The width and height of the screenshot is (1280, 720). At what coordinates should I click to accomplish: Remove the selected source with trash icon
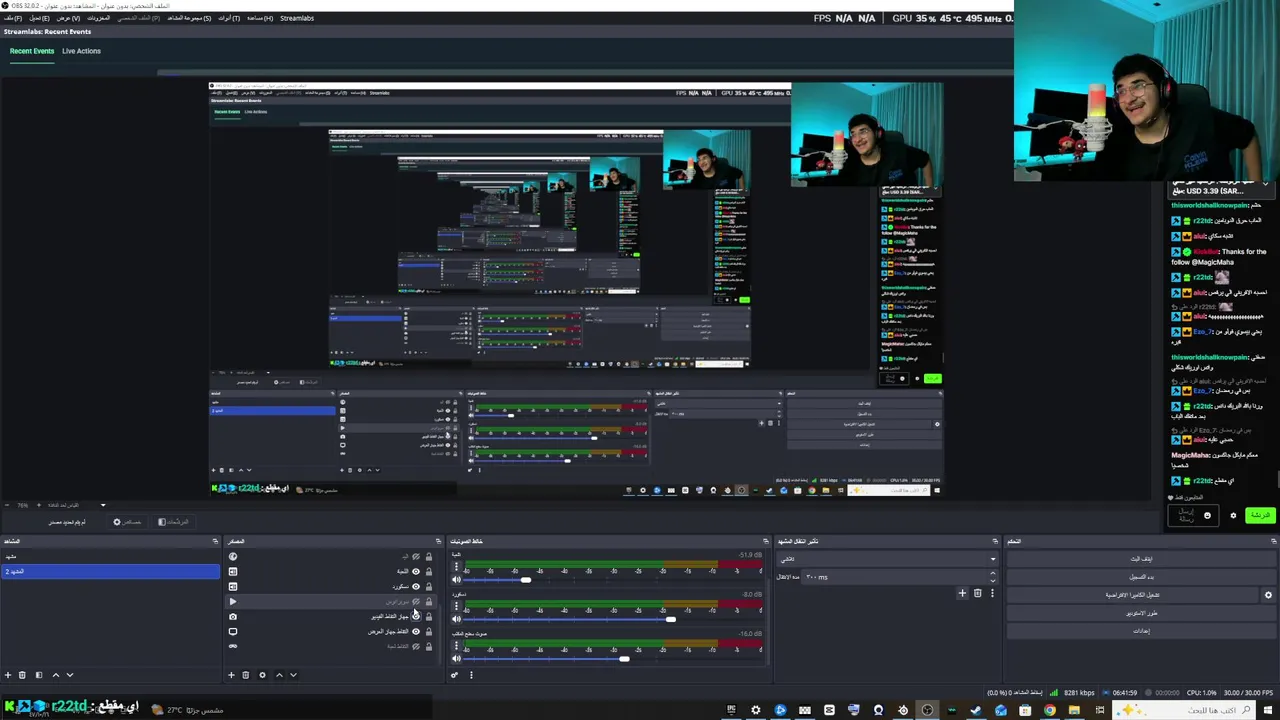(x=245, y=675)
